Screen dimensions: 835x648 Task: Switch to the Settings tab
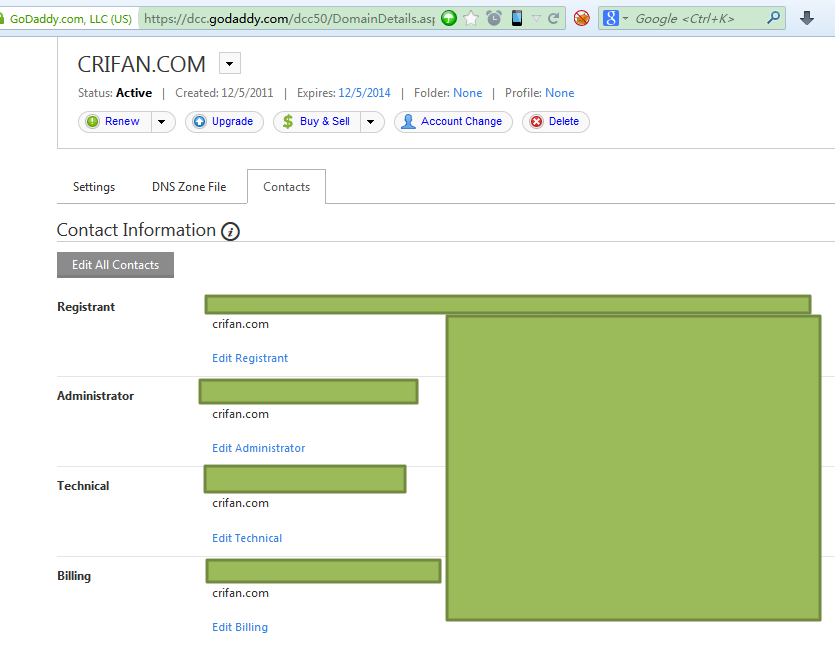(94, 187)
